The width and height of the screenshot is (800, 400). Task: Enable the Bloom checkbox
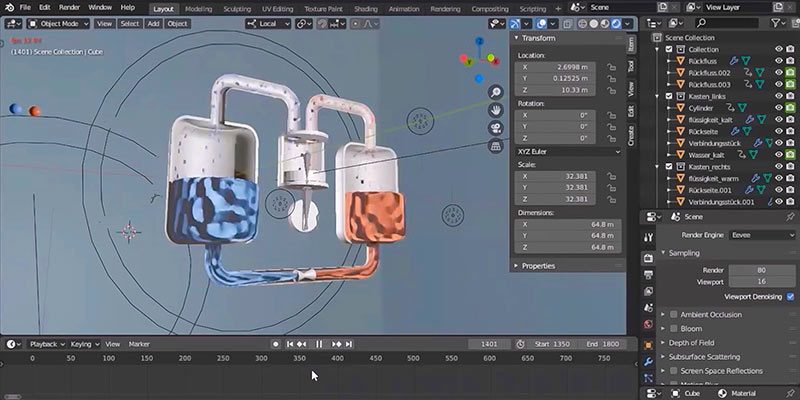coord(673,329)
